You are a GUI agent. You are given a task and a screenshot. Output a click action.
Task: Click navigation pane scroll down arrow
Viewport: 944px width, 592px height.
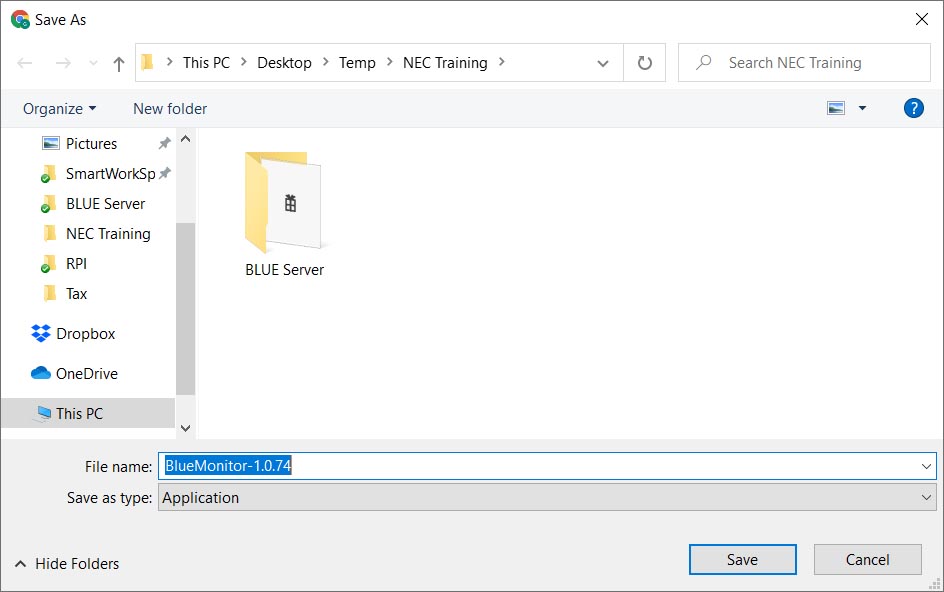click(x=185, y=428)
